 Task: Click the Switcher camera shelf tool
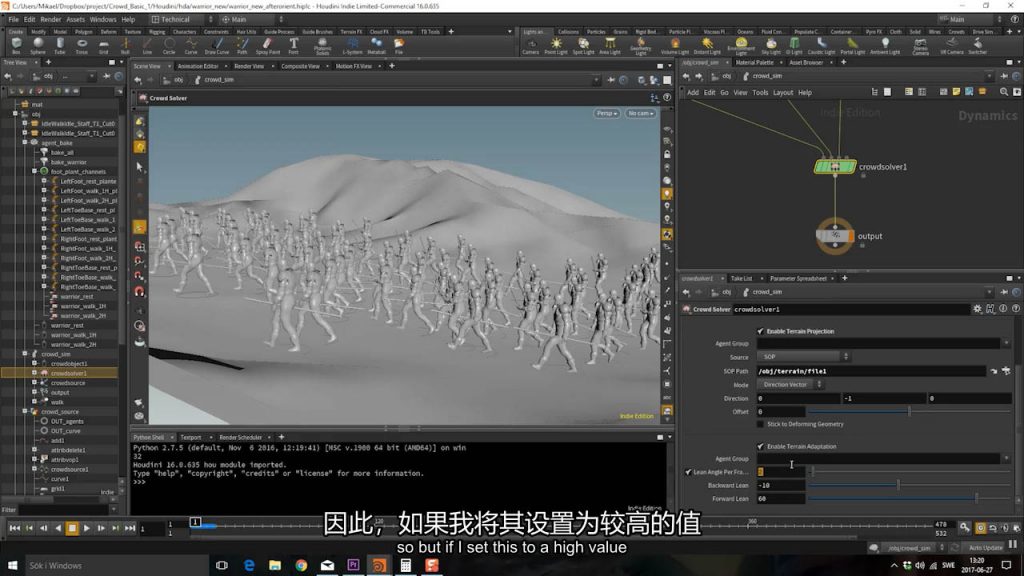click(977, 46)
